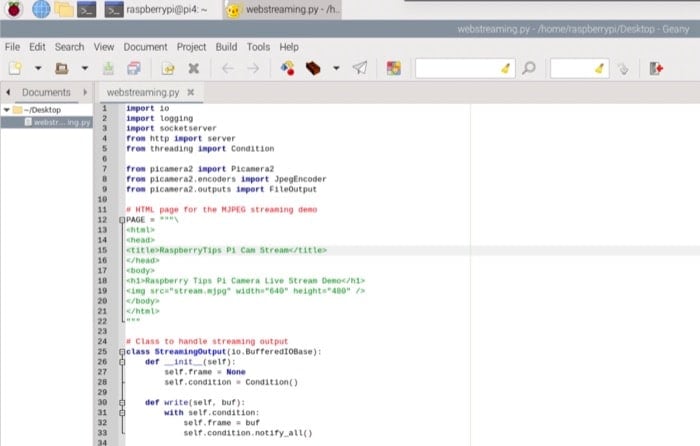This screenshot has width=700, height=446.
Task: Click the MJPEG streaming demo comment
Action: pos(221,210)
